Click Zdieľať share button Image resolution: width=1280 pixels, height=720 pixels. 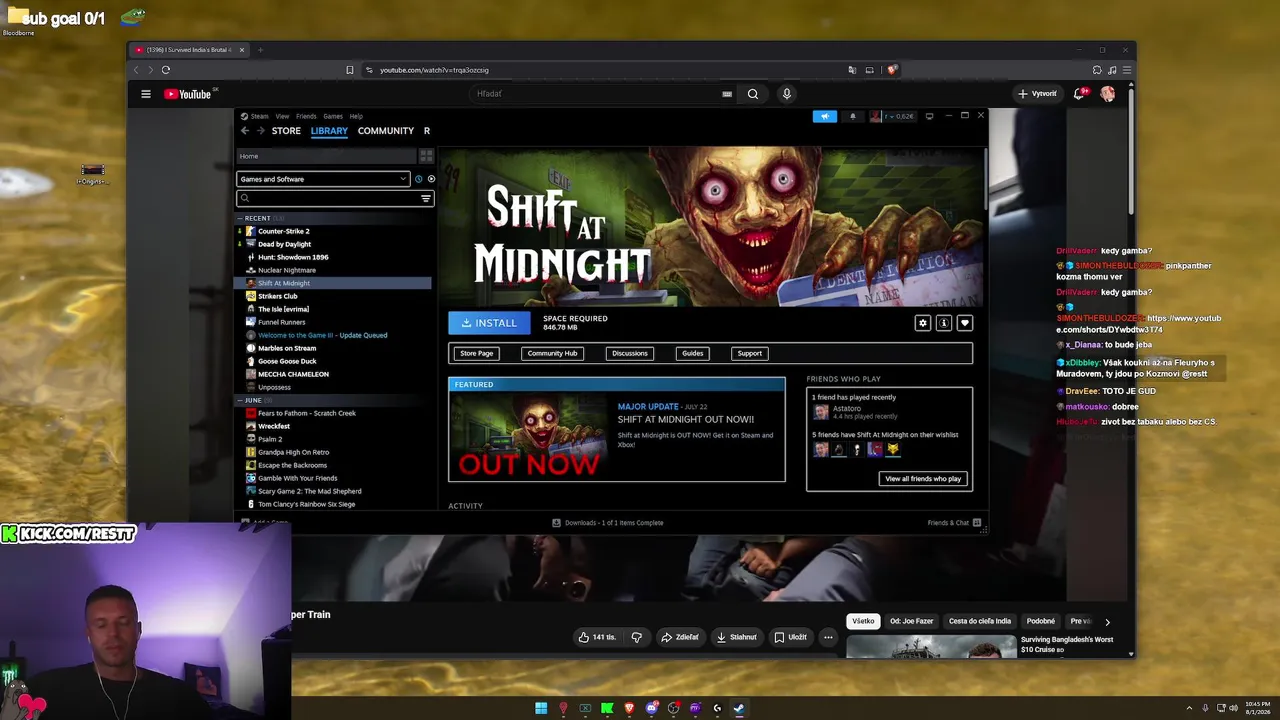680,637
